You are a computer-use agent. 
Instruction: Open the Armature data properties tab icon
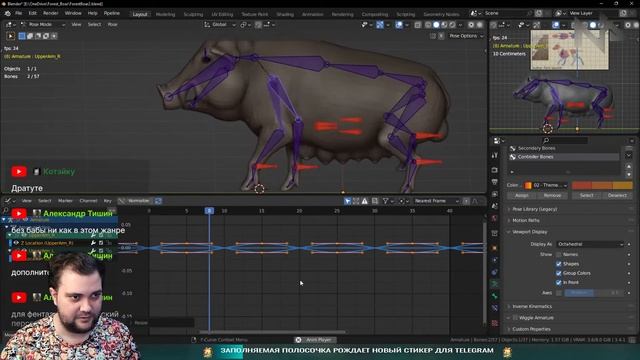(495, 284)
